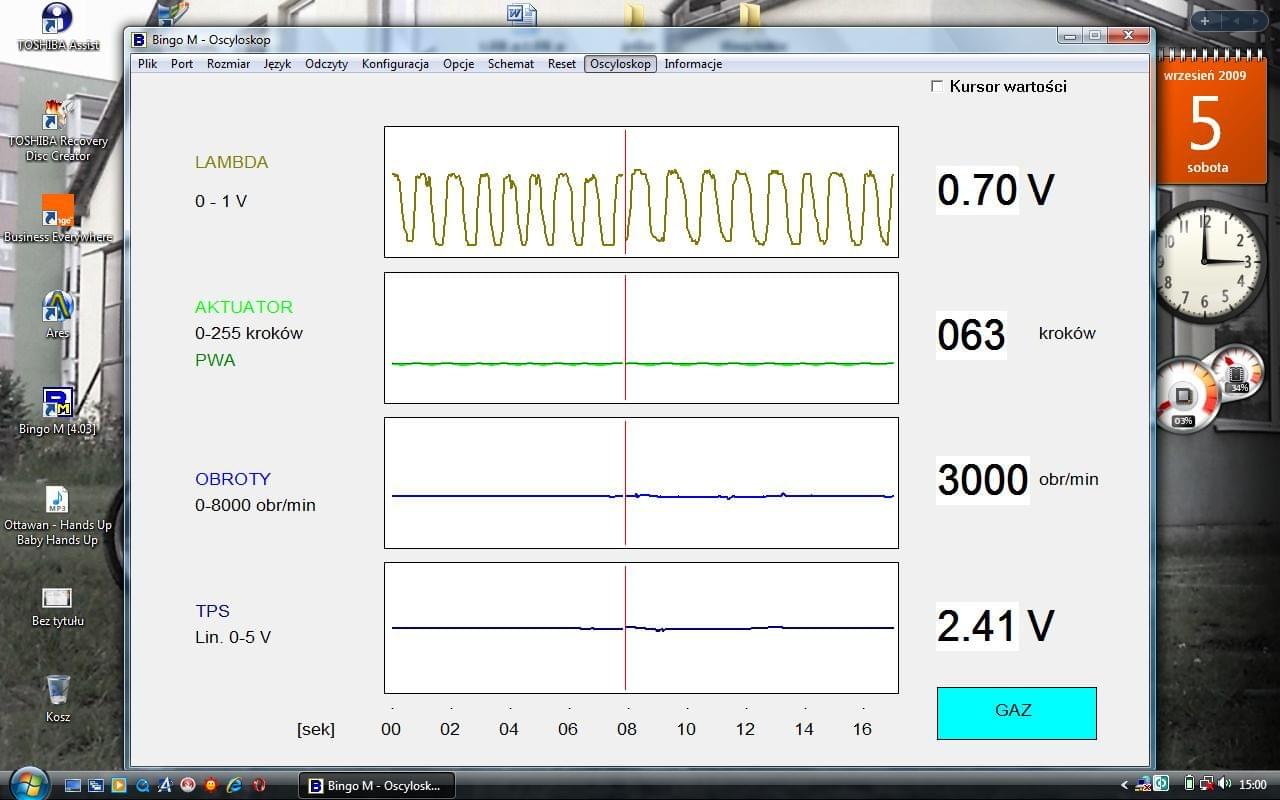1280x800 pixels.
Task: Click the analog clock gadget
Action: (x=1204, y=261)
